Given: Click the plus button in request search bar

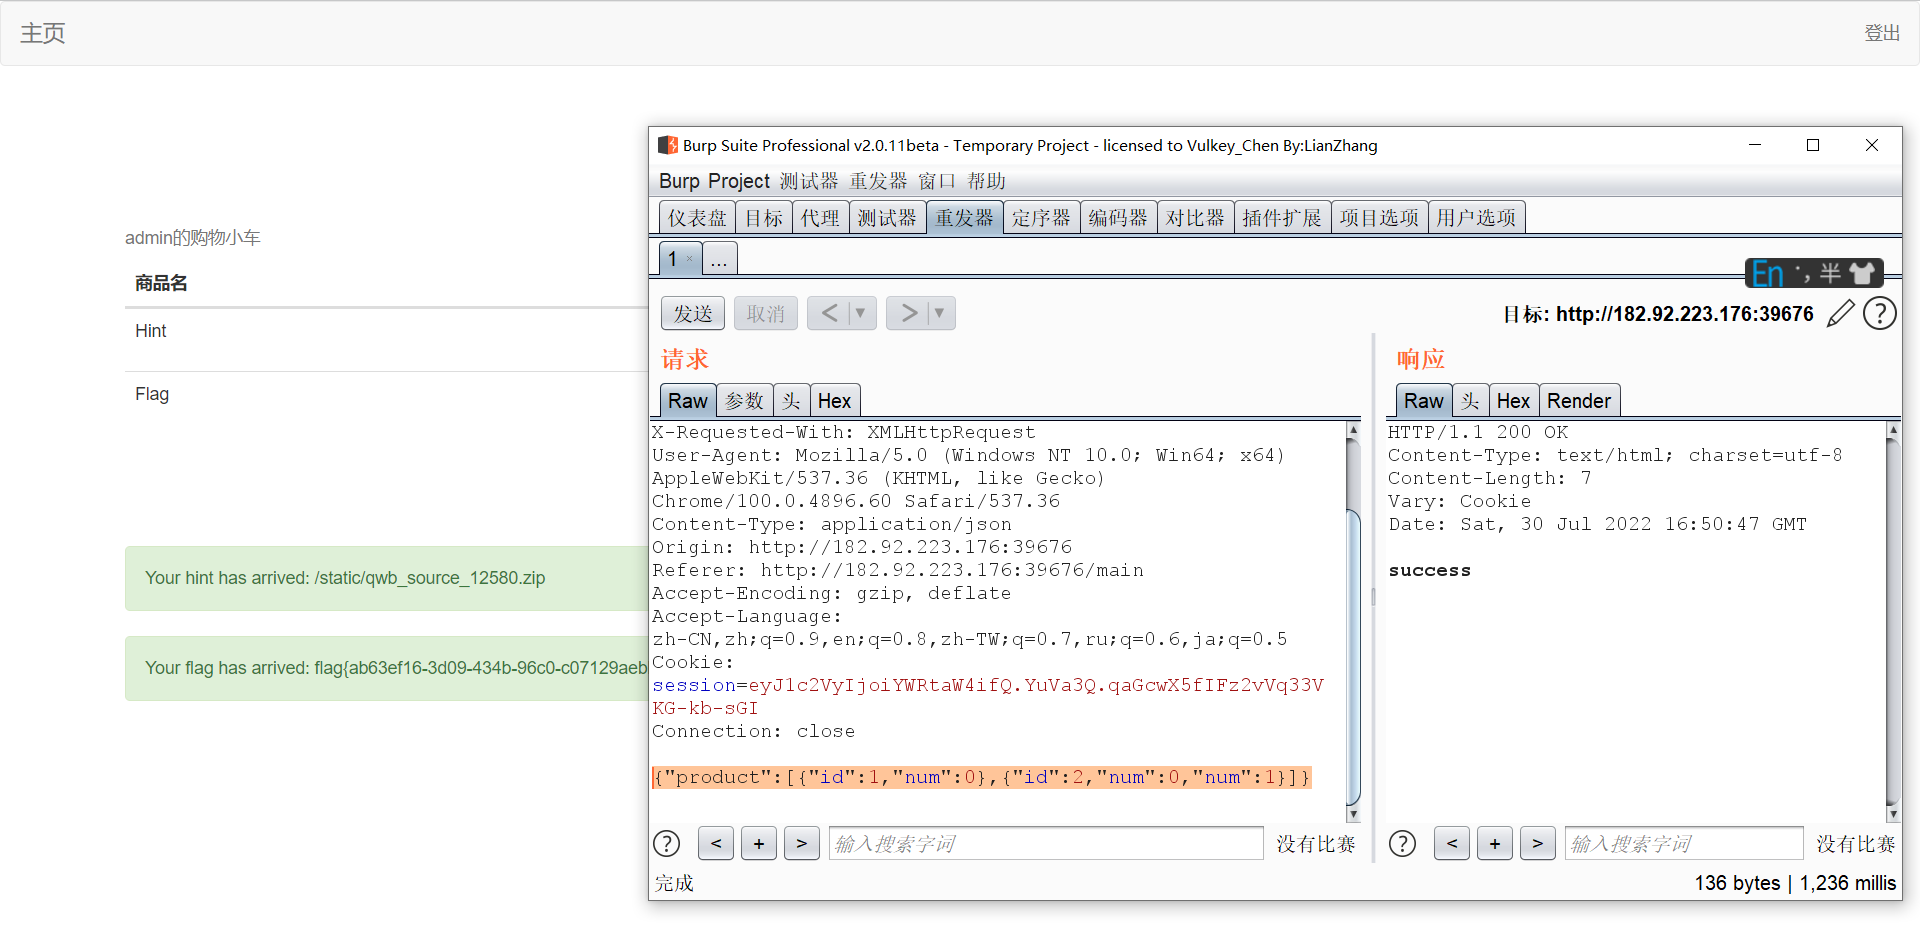Looking at the screenshot, I should pos(759,844).
